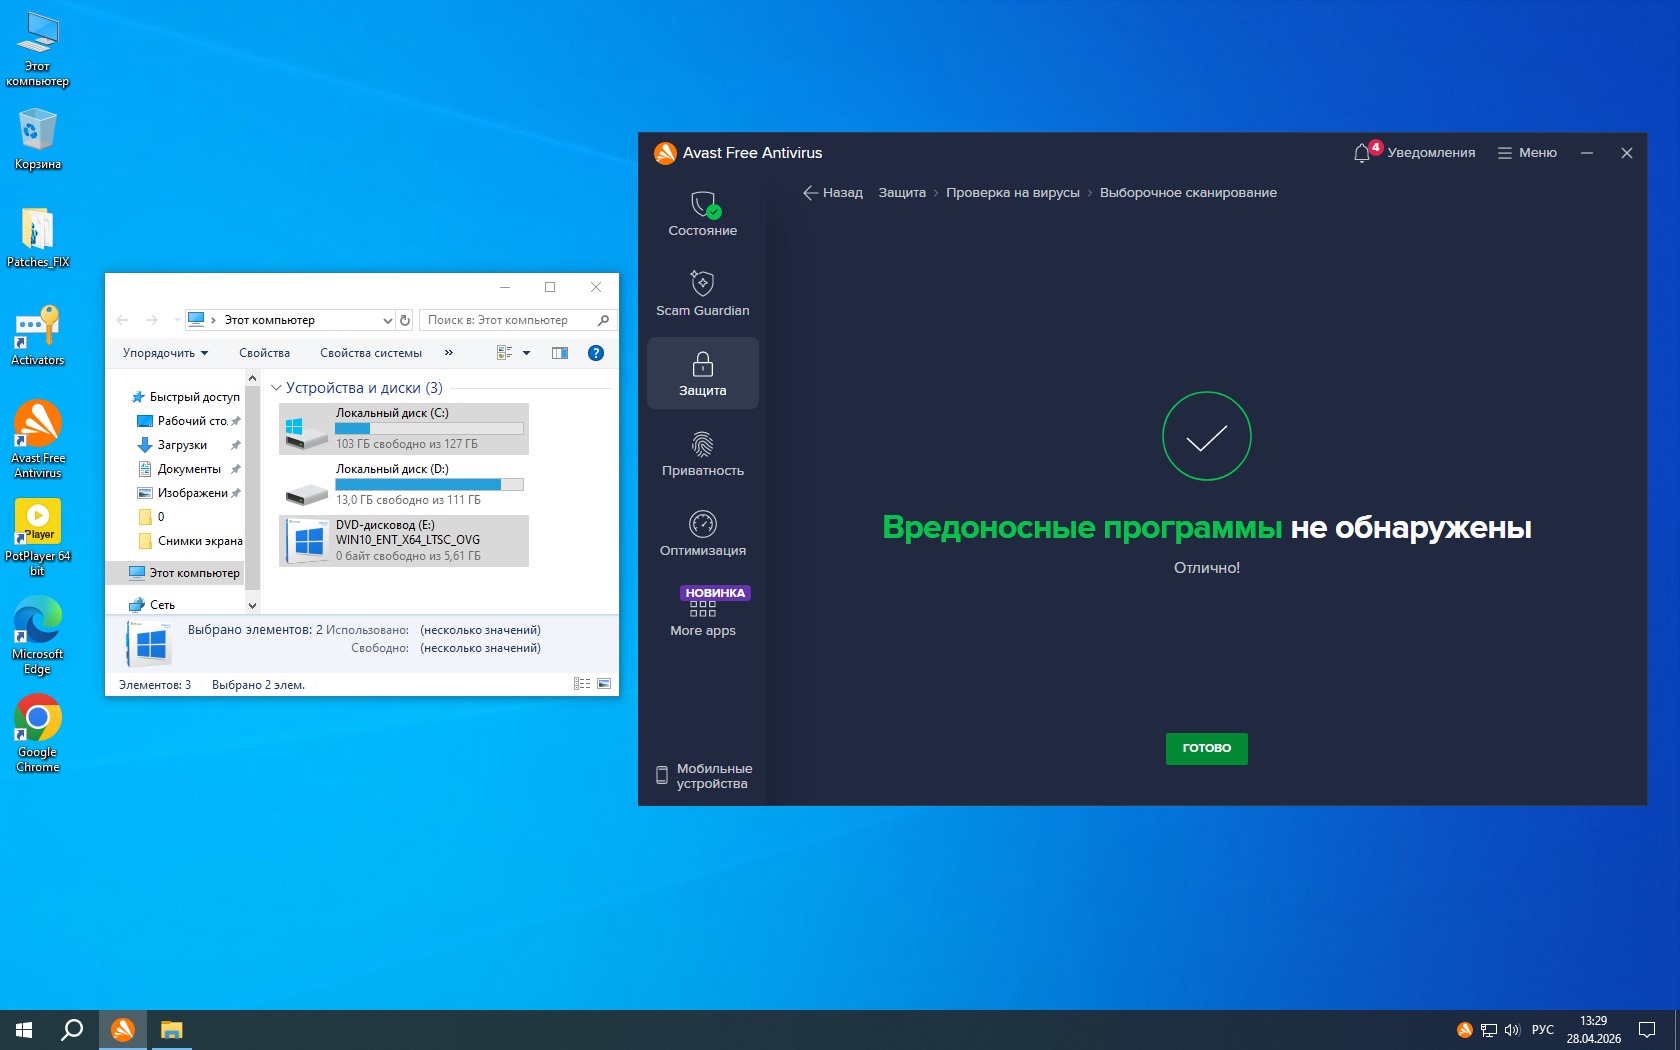This screenshot has height=1050, width=1680.
Task: Open the Privacy (Приватность) section
Action: coord(702,454)
